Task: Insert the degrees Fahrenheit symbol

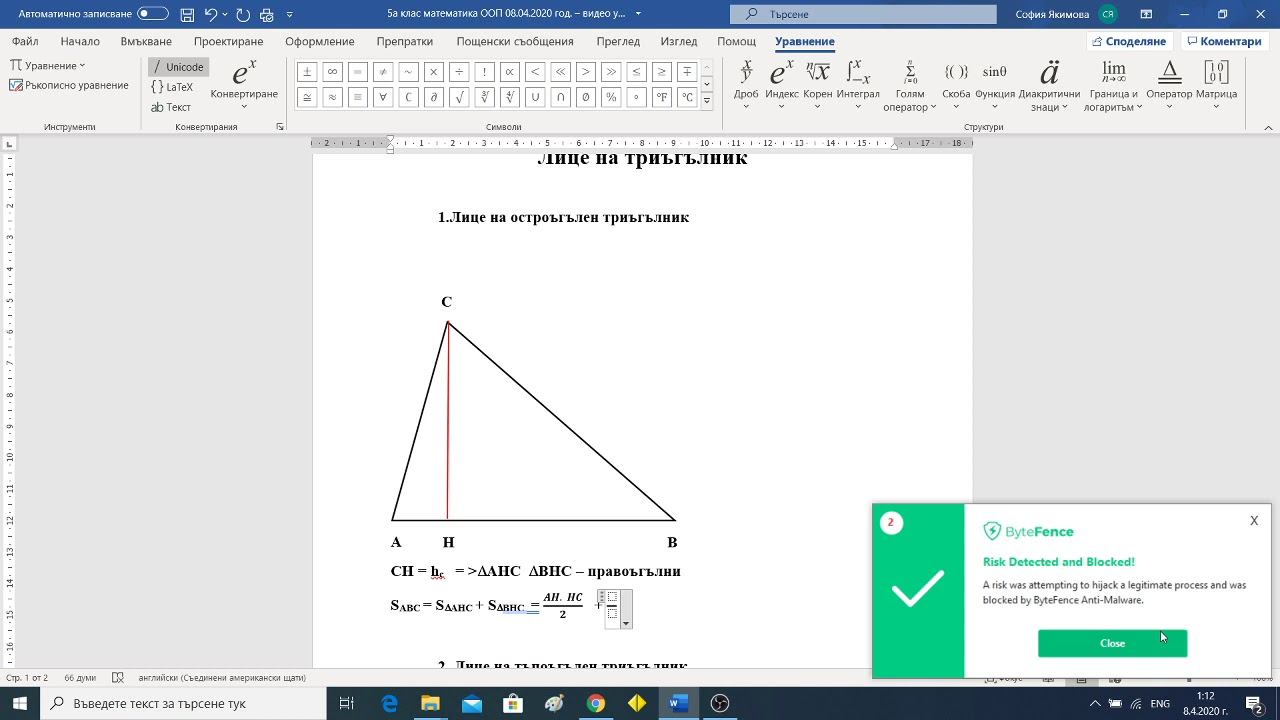Action: [x=661, y=97]
